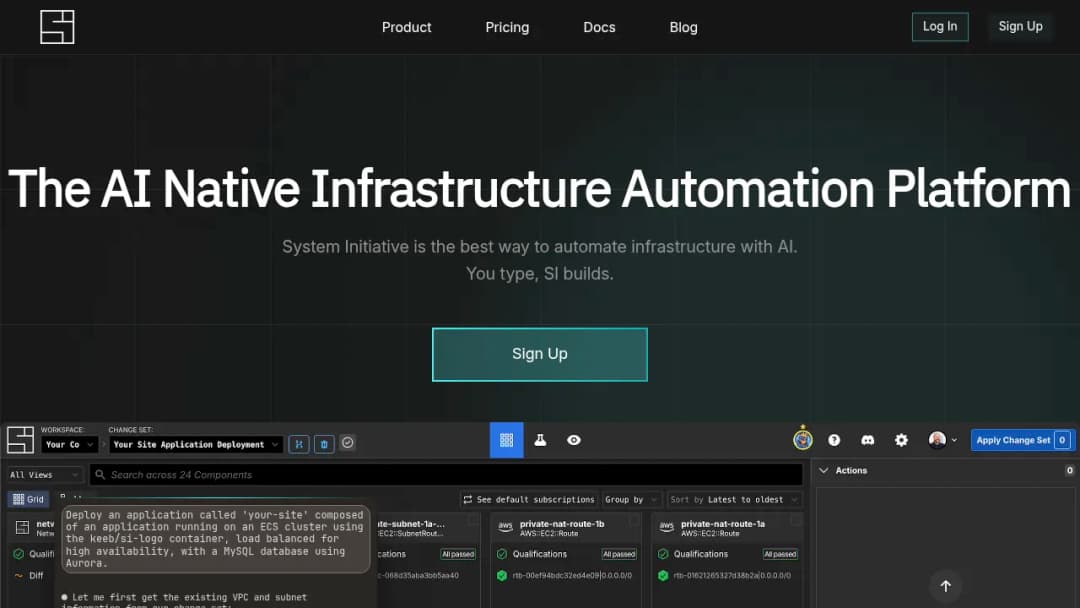The image size is (1080, 608).
Task: Click the green hexagon resource icon beside rtb-00ef94bdc32ed4e09
Action: pyautogui.click(x=501, y=576)
